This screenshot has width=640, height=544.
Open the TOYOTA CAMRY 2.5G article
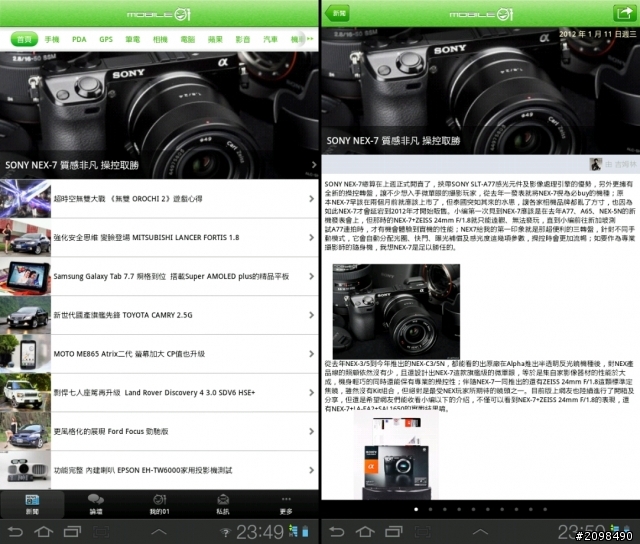[x=159, y=315]
